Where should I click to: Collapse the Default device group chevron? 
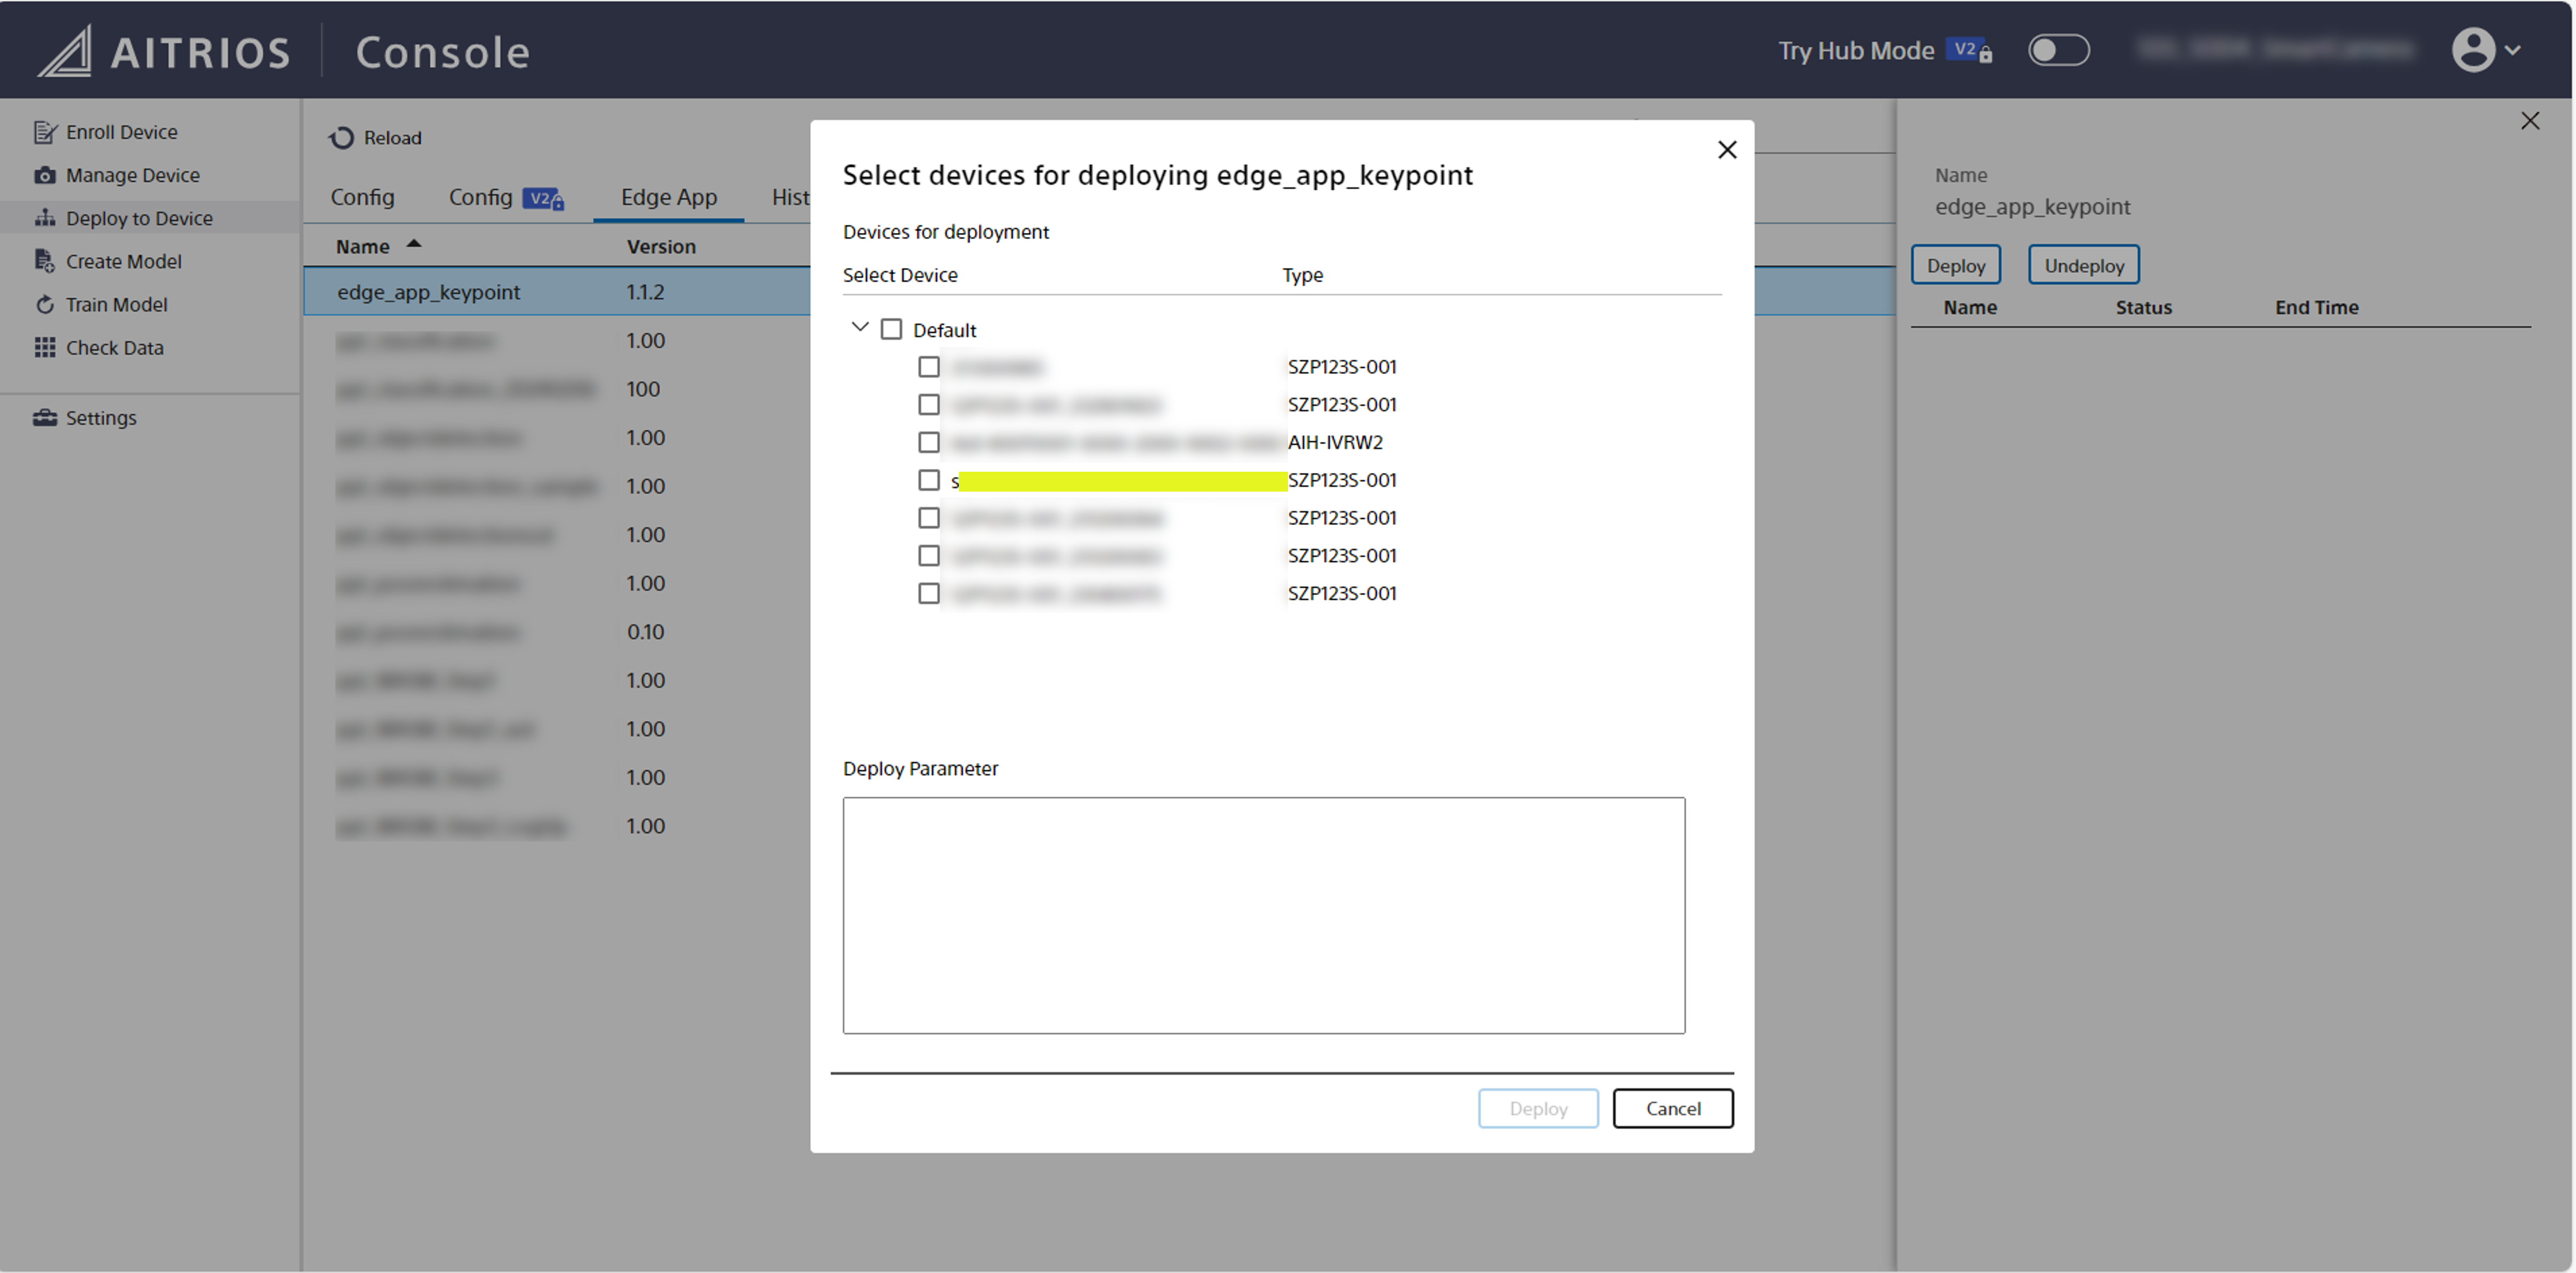[859, 327]
